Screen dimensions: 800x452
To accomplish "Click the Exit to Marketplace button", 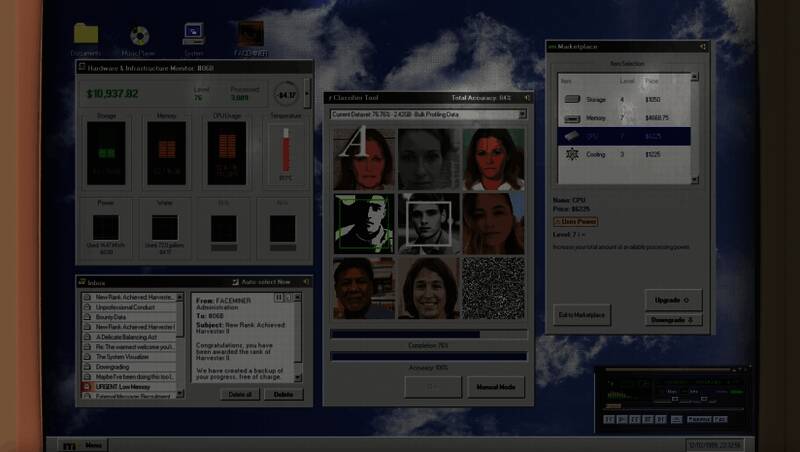I will tap(581, 314).
